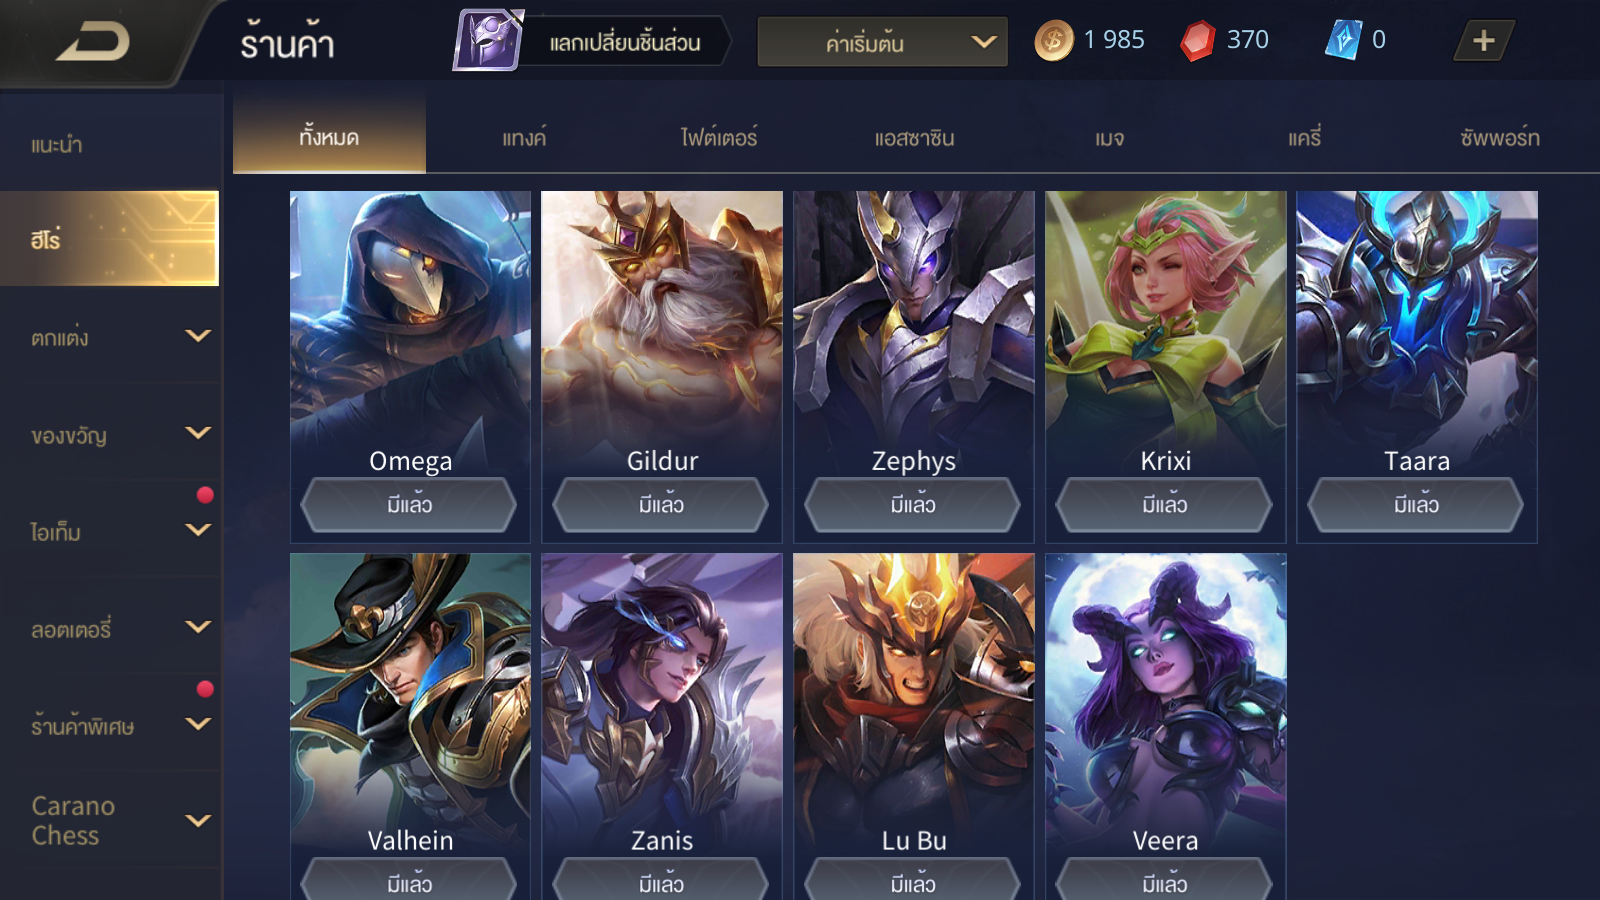Click the มีแล้ว button under Omega

(410, 505)
